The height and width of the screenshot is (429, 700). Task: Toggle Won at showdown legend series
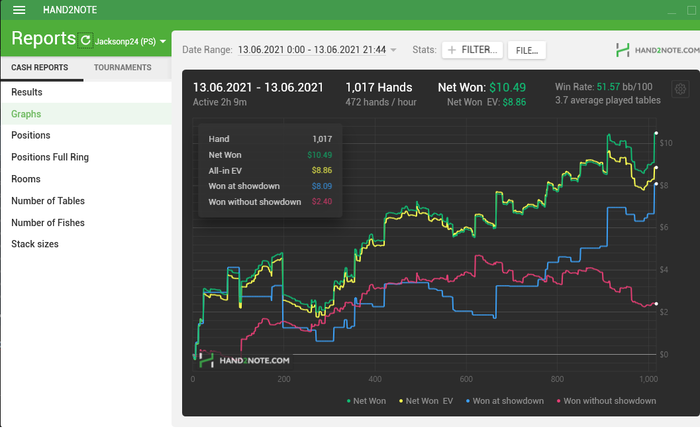504,401
